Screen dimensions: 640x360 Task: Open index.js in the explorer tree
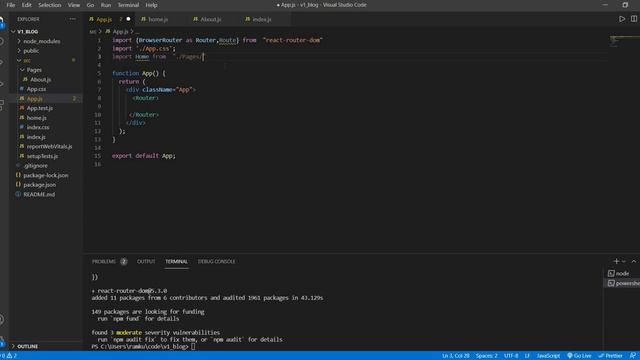pyautogui.click(x=36, y=137)
